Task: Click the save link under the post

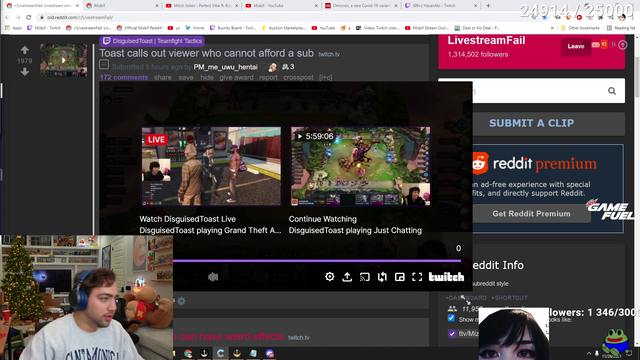Action: click(186, 77)
